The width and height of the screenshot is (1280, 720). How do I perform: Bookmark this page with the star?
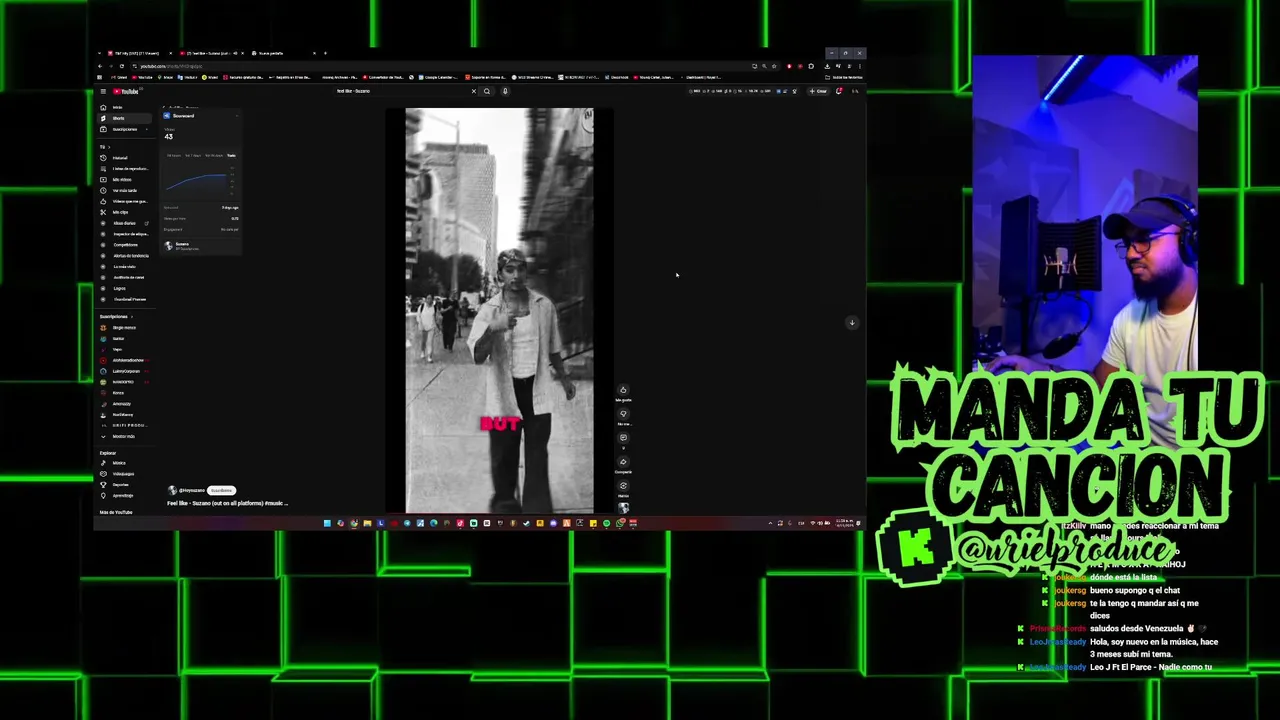click(x=774, y=66)
